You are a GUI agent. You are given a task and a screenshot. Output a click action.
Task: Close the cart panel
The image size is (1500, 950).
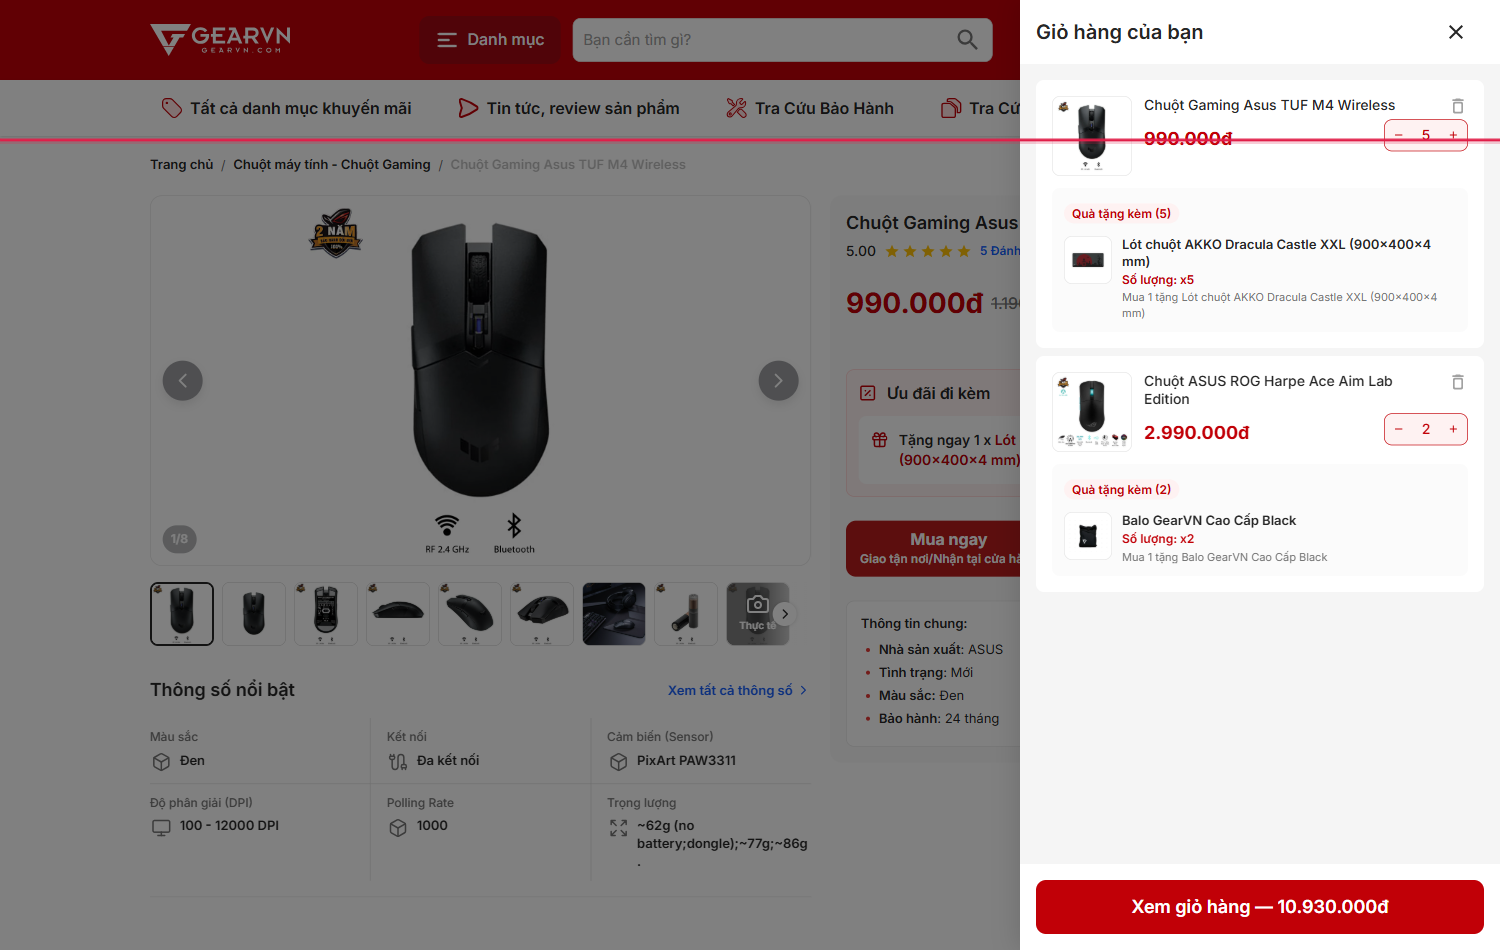tap(1456, 32)
